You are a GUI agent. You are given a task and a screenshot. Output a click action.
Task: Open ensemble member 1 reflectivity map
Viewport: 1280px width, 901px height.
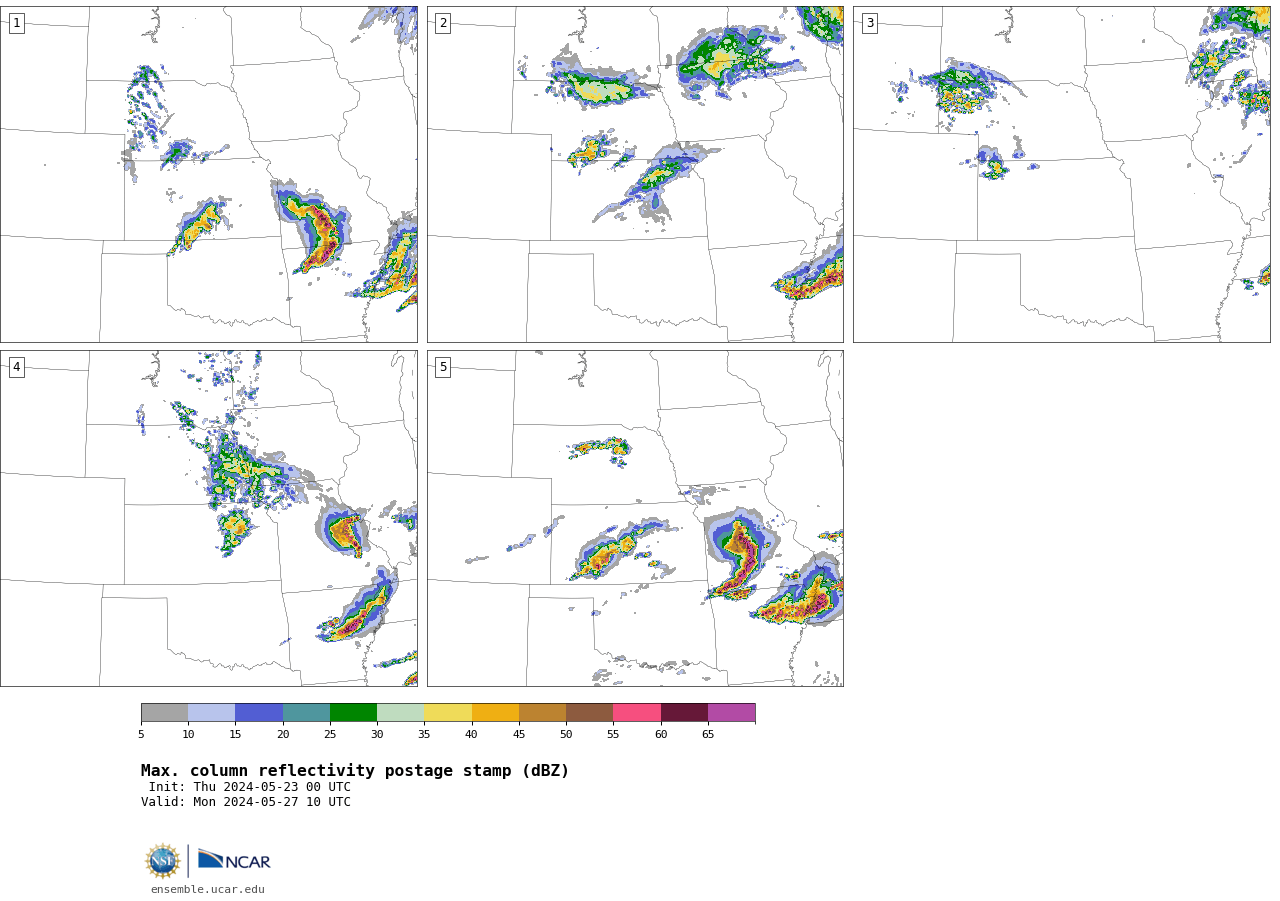click(x=209, y=174)
